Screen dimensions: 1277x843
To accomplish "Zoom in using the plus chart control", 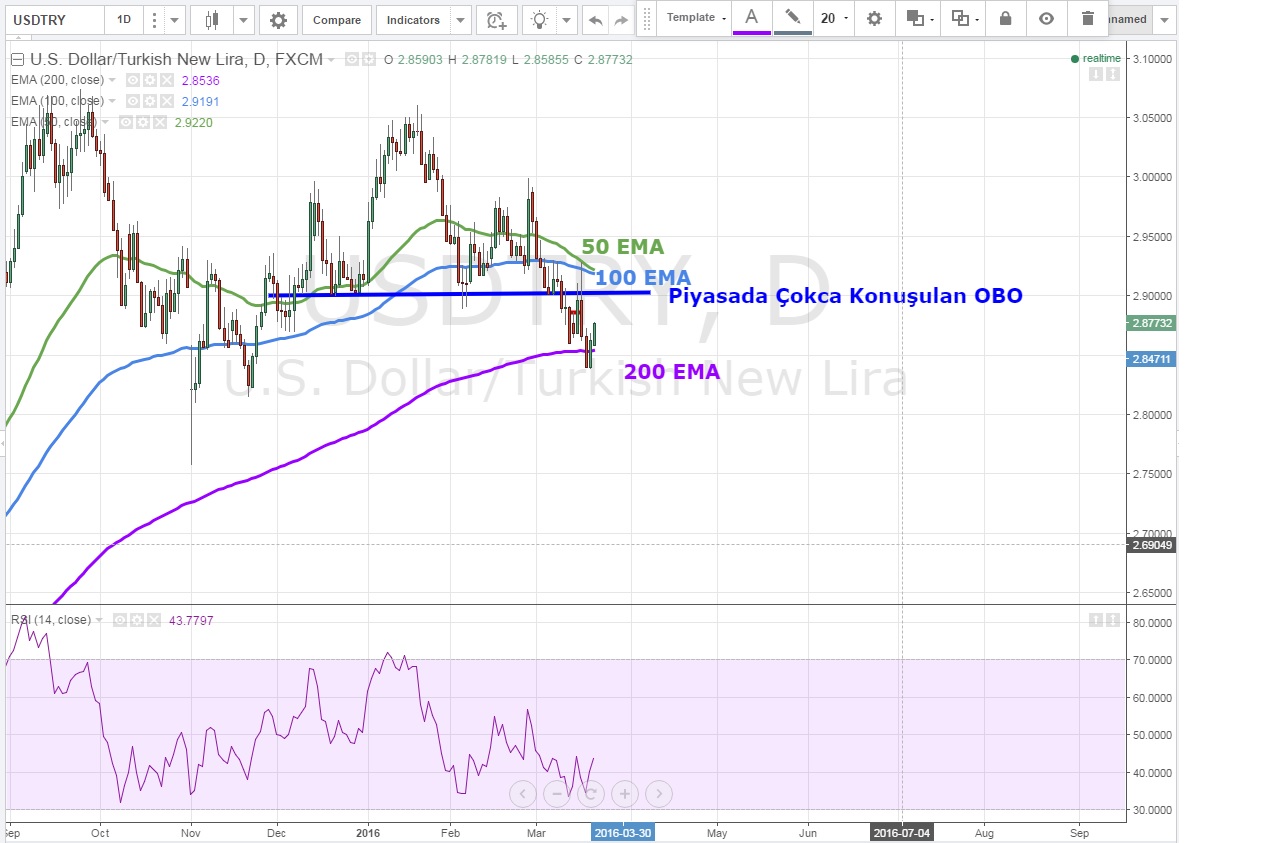I will click(x=624, y=794).
